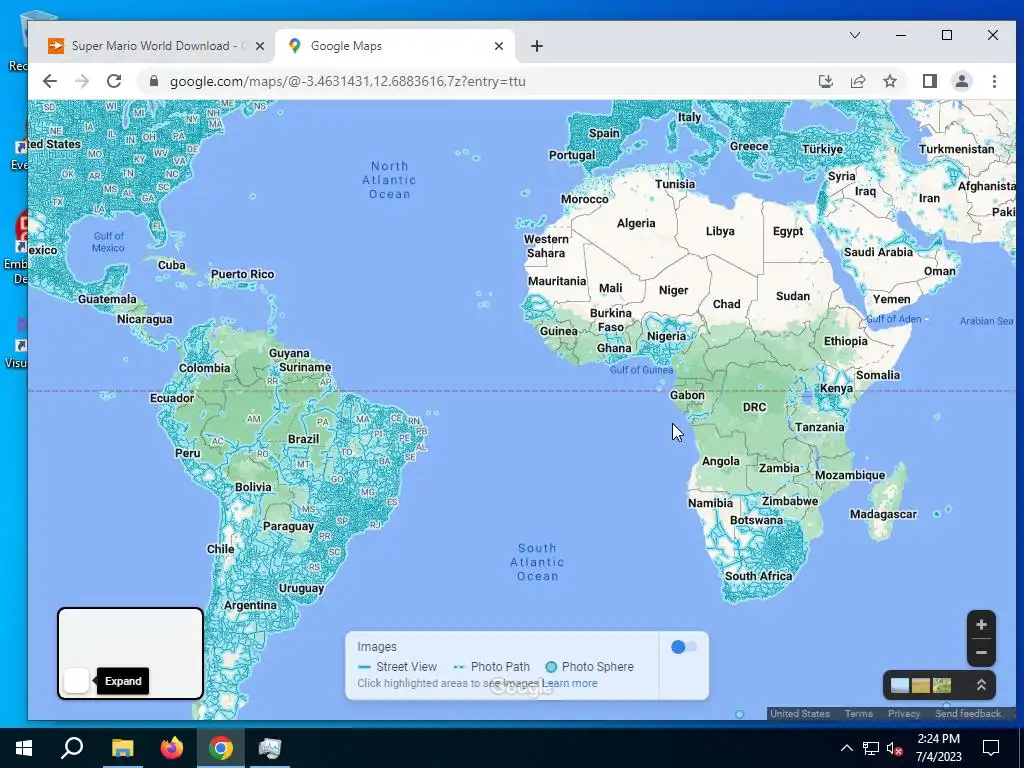Viewport: 1024px width, 768px height.
Task: Open File Explorer from the taskbar
Action: [122, 748]
